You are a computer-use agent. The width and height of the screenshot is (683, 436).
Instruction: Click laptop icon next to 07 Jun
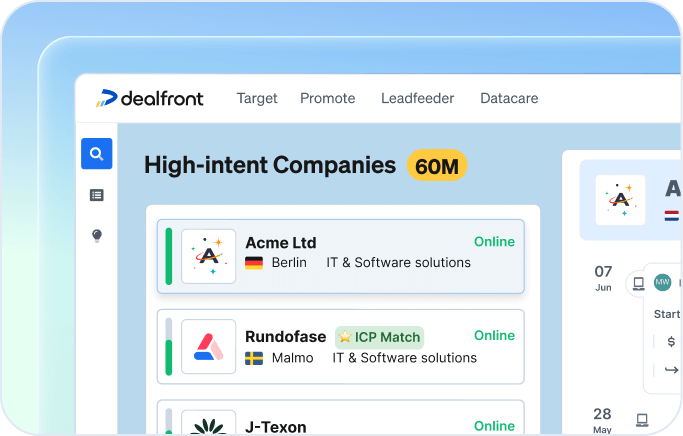coord(639,284)
